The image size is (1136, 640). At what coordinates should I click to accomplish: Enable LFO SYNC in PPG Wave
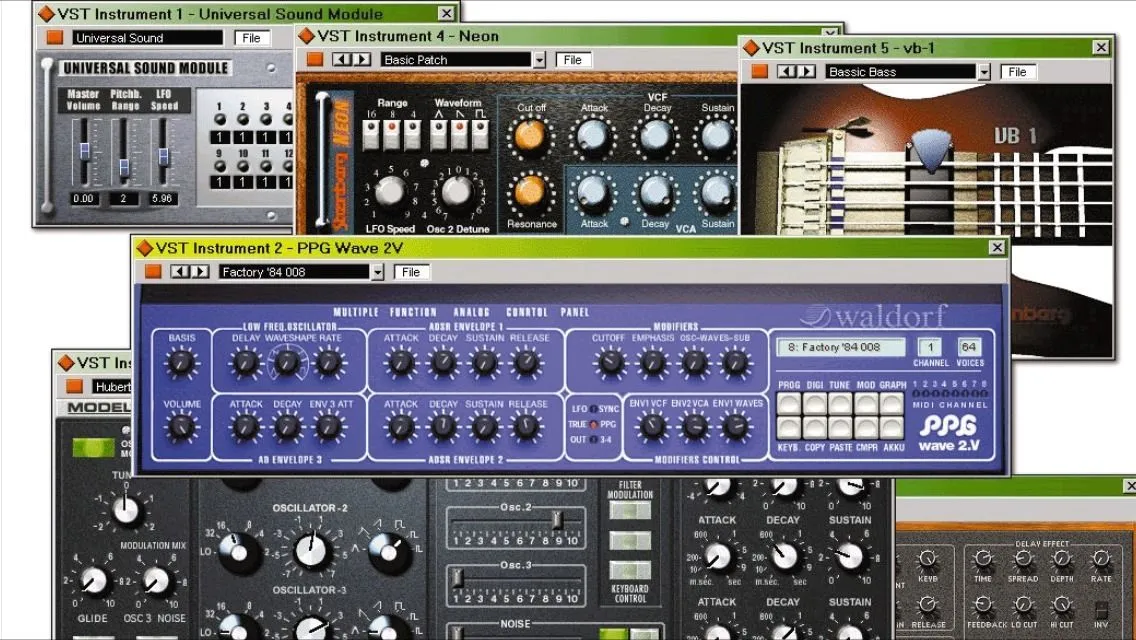click(593, 410)
